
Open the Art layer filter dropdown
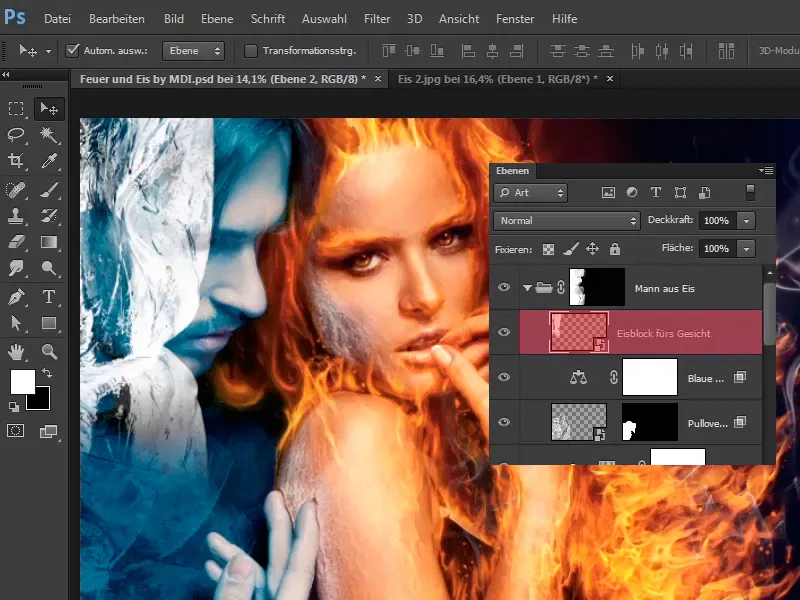531,193
